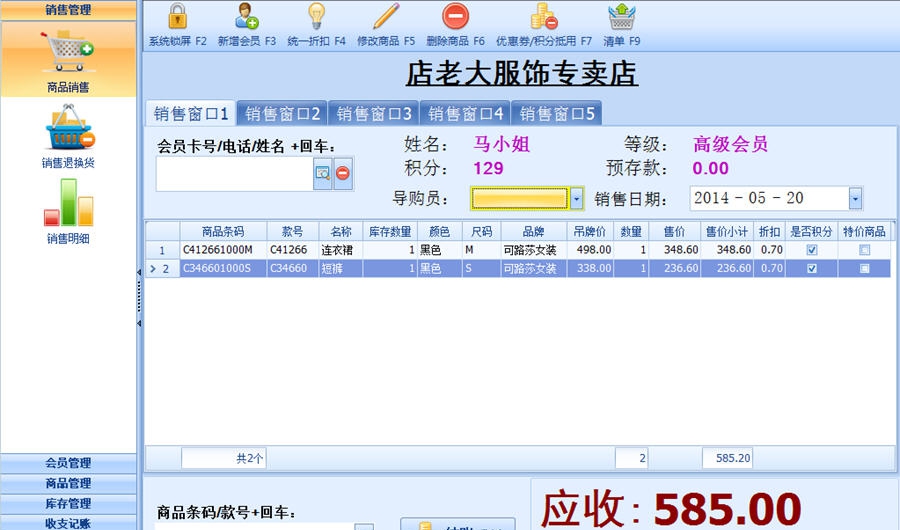Select barcode cell C412661000M
The image size is (900, 530).
[x=223, y=250]
